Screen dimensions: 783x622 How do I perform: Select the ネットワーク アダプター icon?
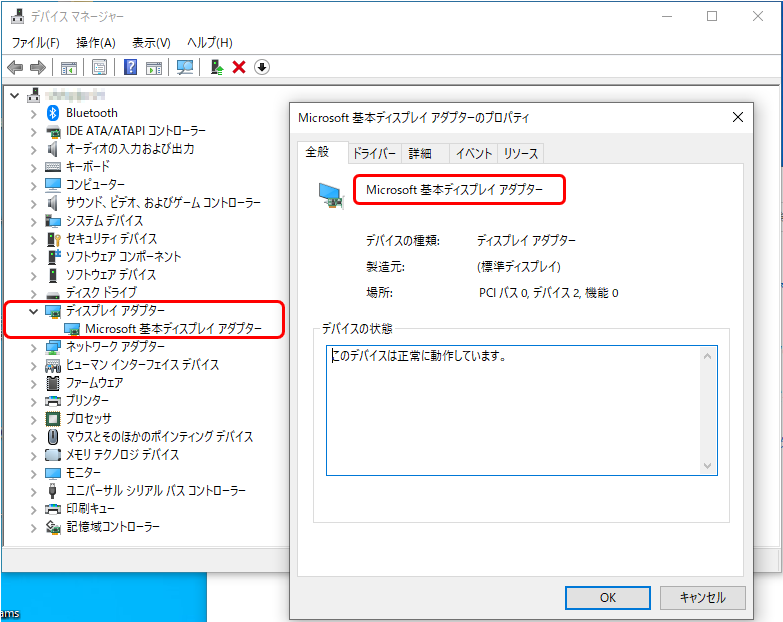53,347
